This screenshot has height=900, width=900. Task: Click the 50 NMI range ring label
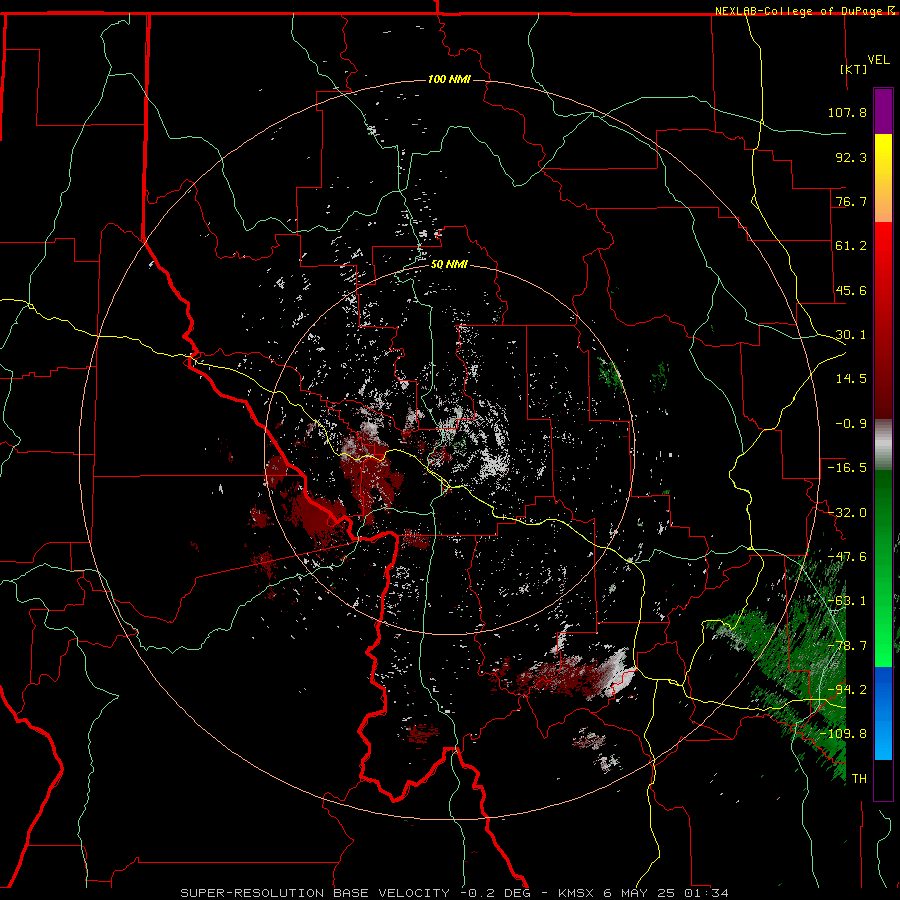pyautogui.click(x=449, y=264)
